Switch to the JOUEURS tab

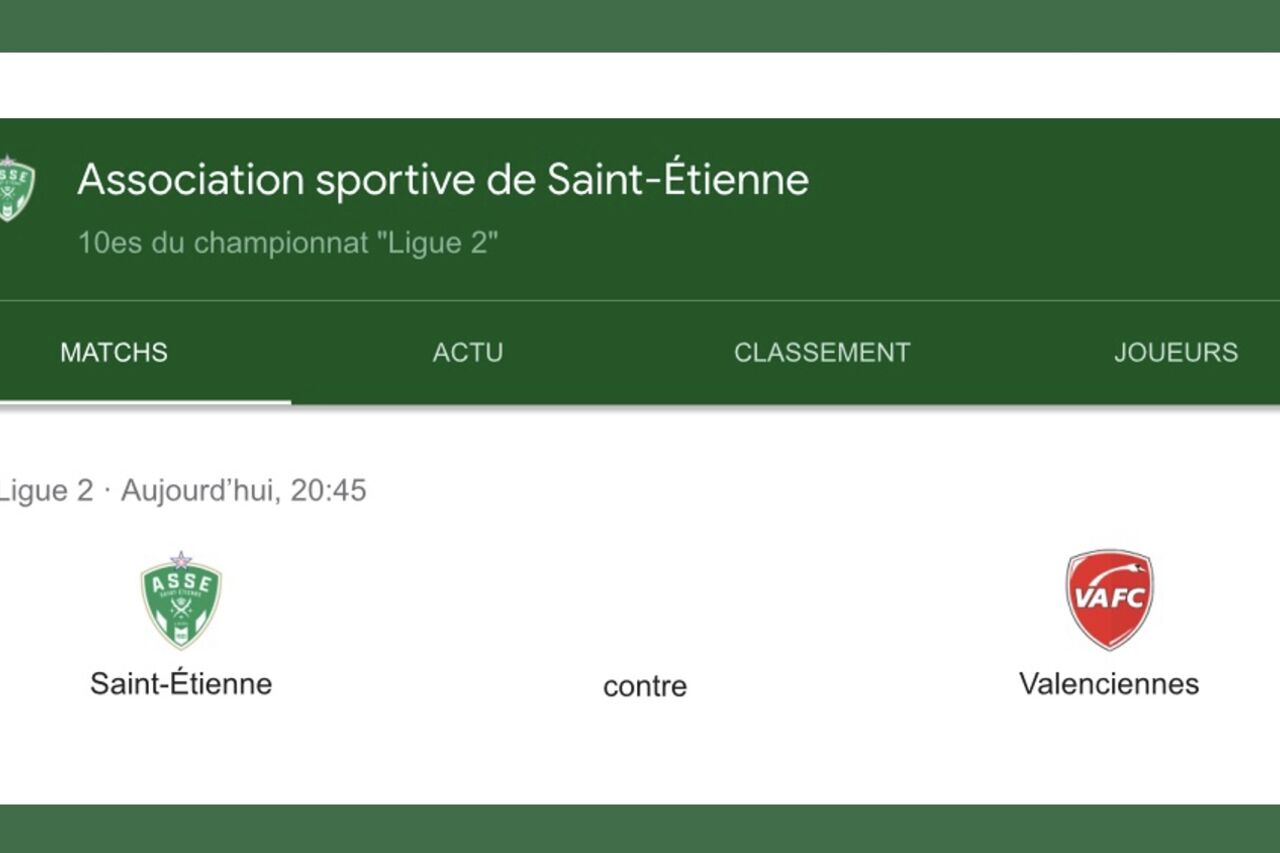1176,352
